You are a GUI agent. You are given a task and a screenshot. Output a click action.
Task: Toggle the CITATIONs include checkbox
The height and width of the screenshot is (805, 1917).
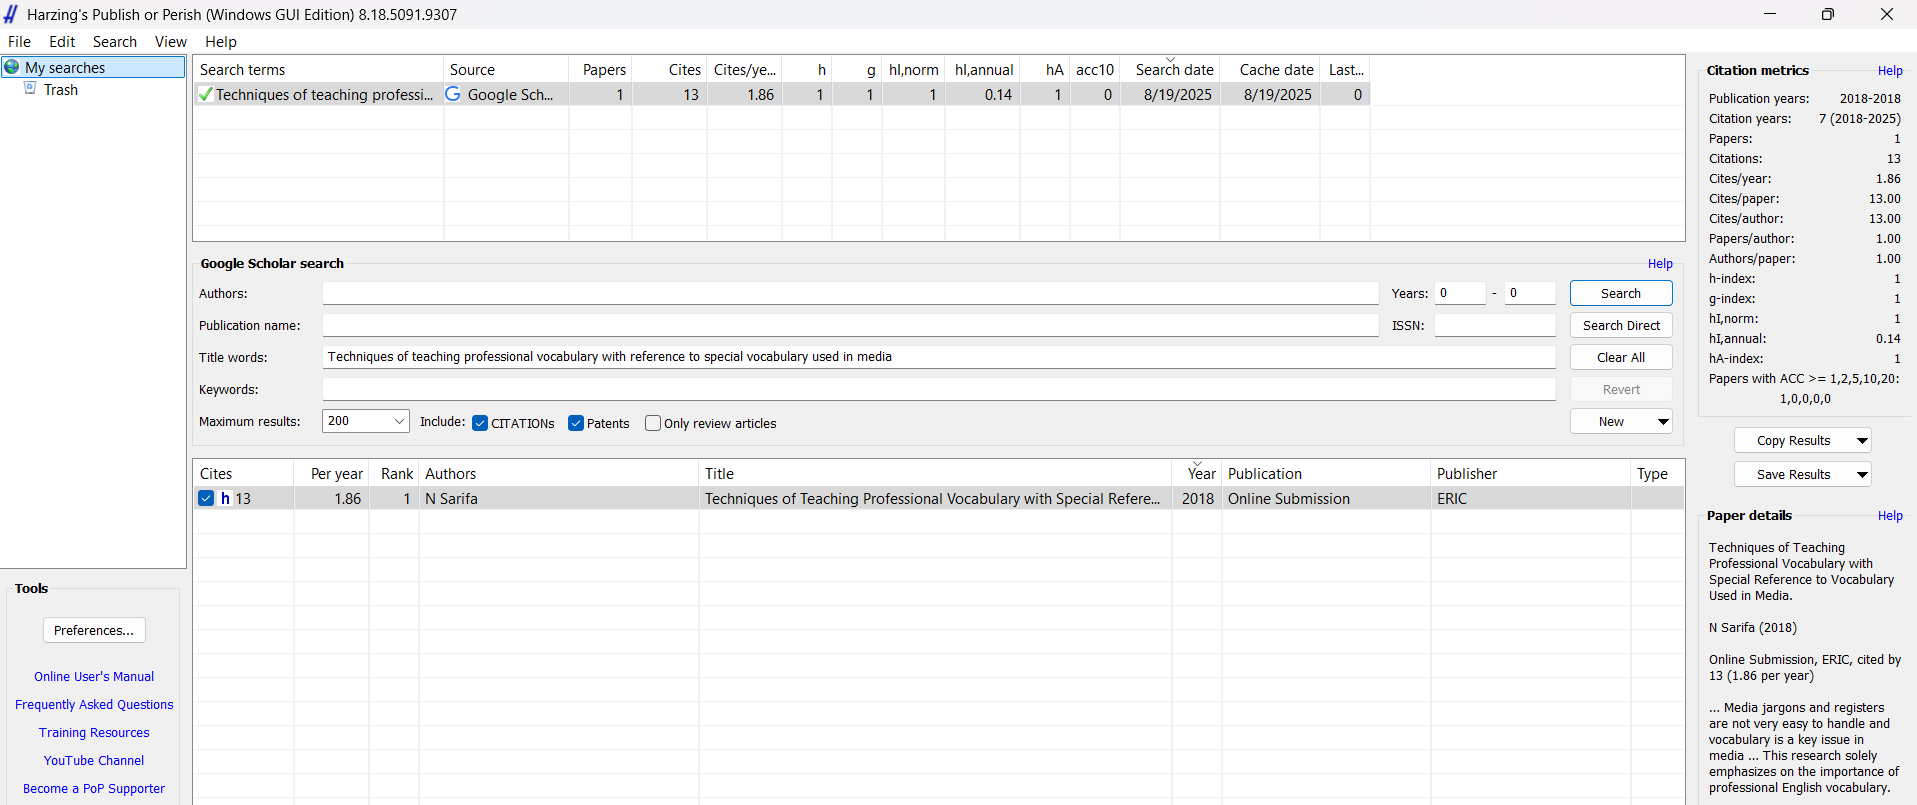(480, 423)
